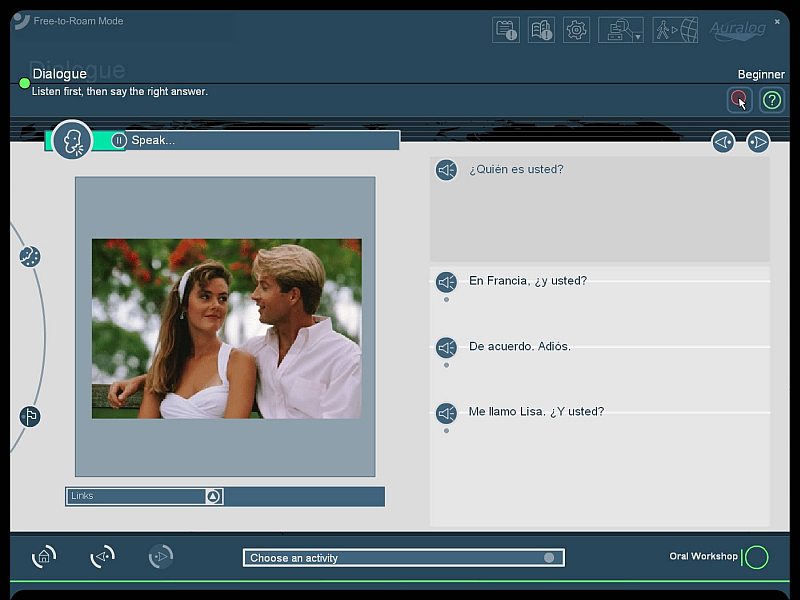Screen dimensions: 800x600
Task: Click the home button in bottom bar
Action: tap(44, 557)
